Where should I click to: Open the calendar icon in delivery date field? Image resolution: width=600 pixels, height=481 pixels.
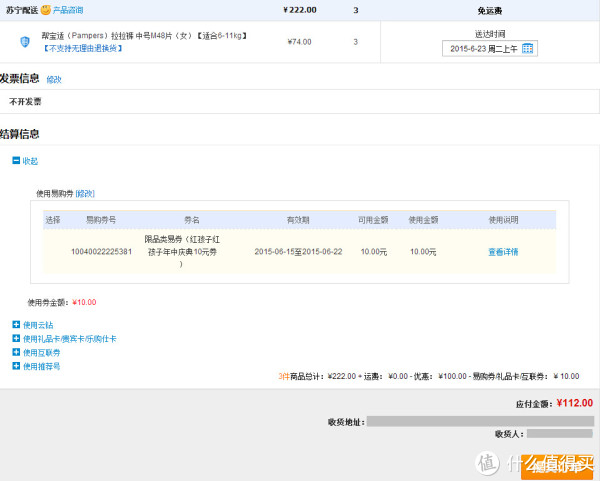(527, 49)
